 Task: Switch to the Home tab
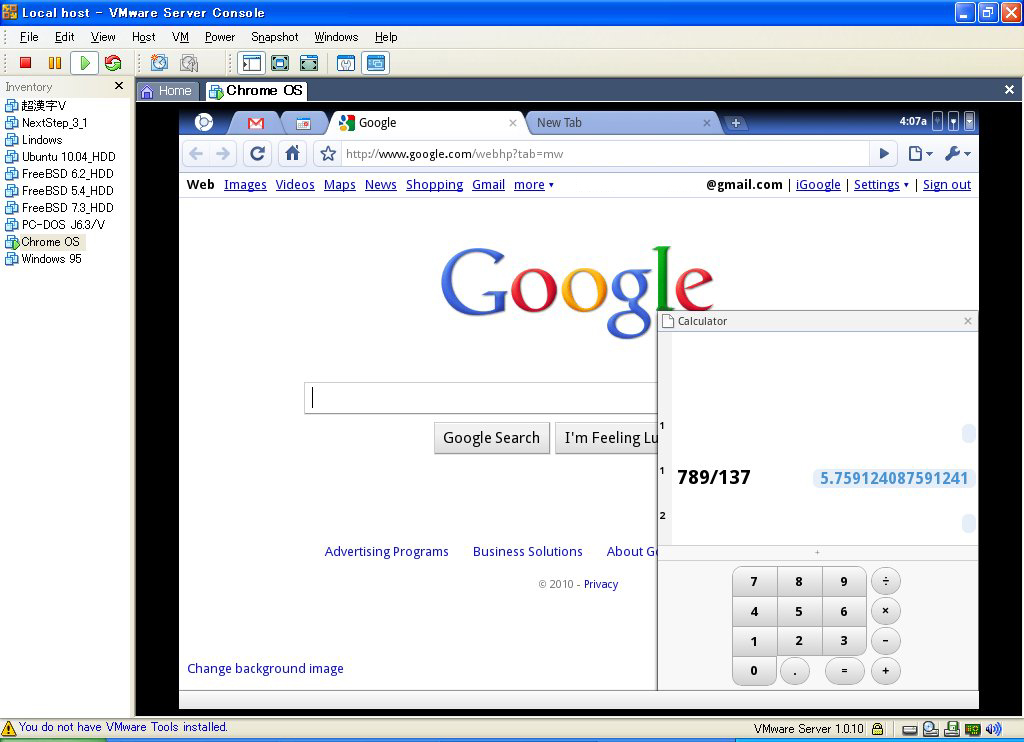point(167,91)
